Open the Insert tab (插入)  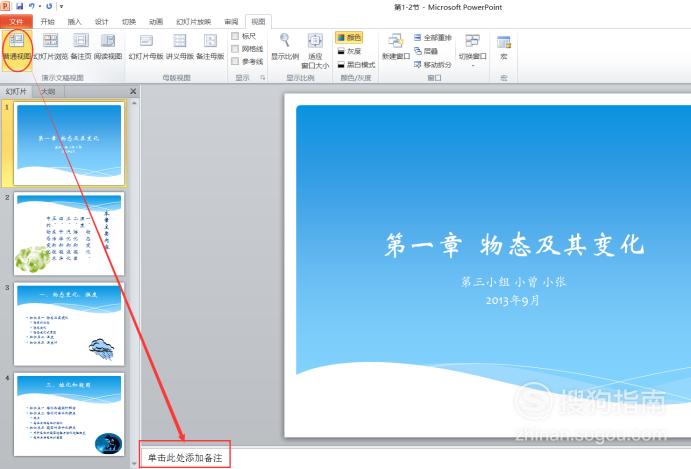point(74,22)
